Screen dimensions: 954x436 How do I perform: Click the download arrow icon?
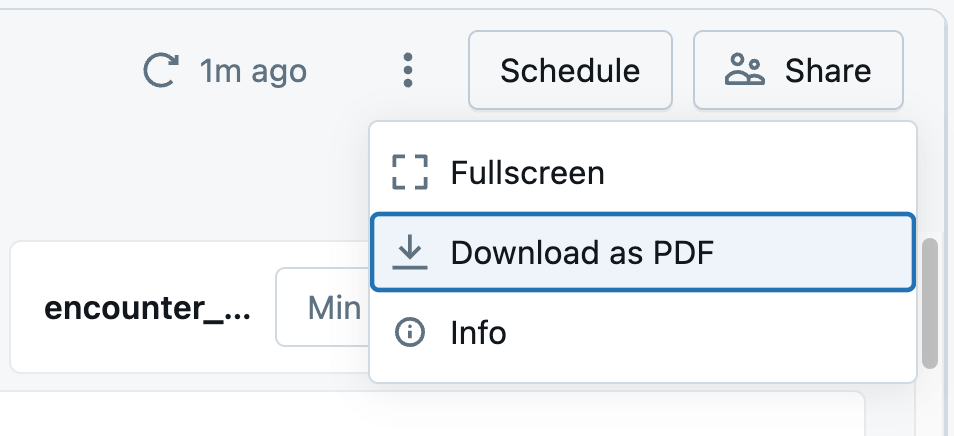[409, 253]
